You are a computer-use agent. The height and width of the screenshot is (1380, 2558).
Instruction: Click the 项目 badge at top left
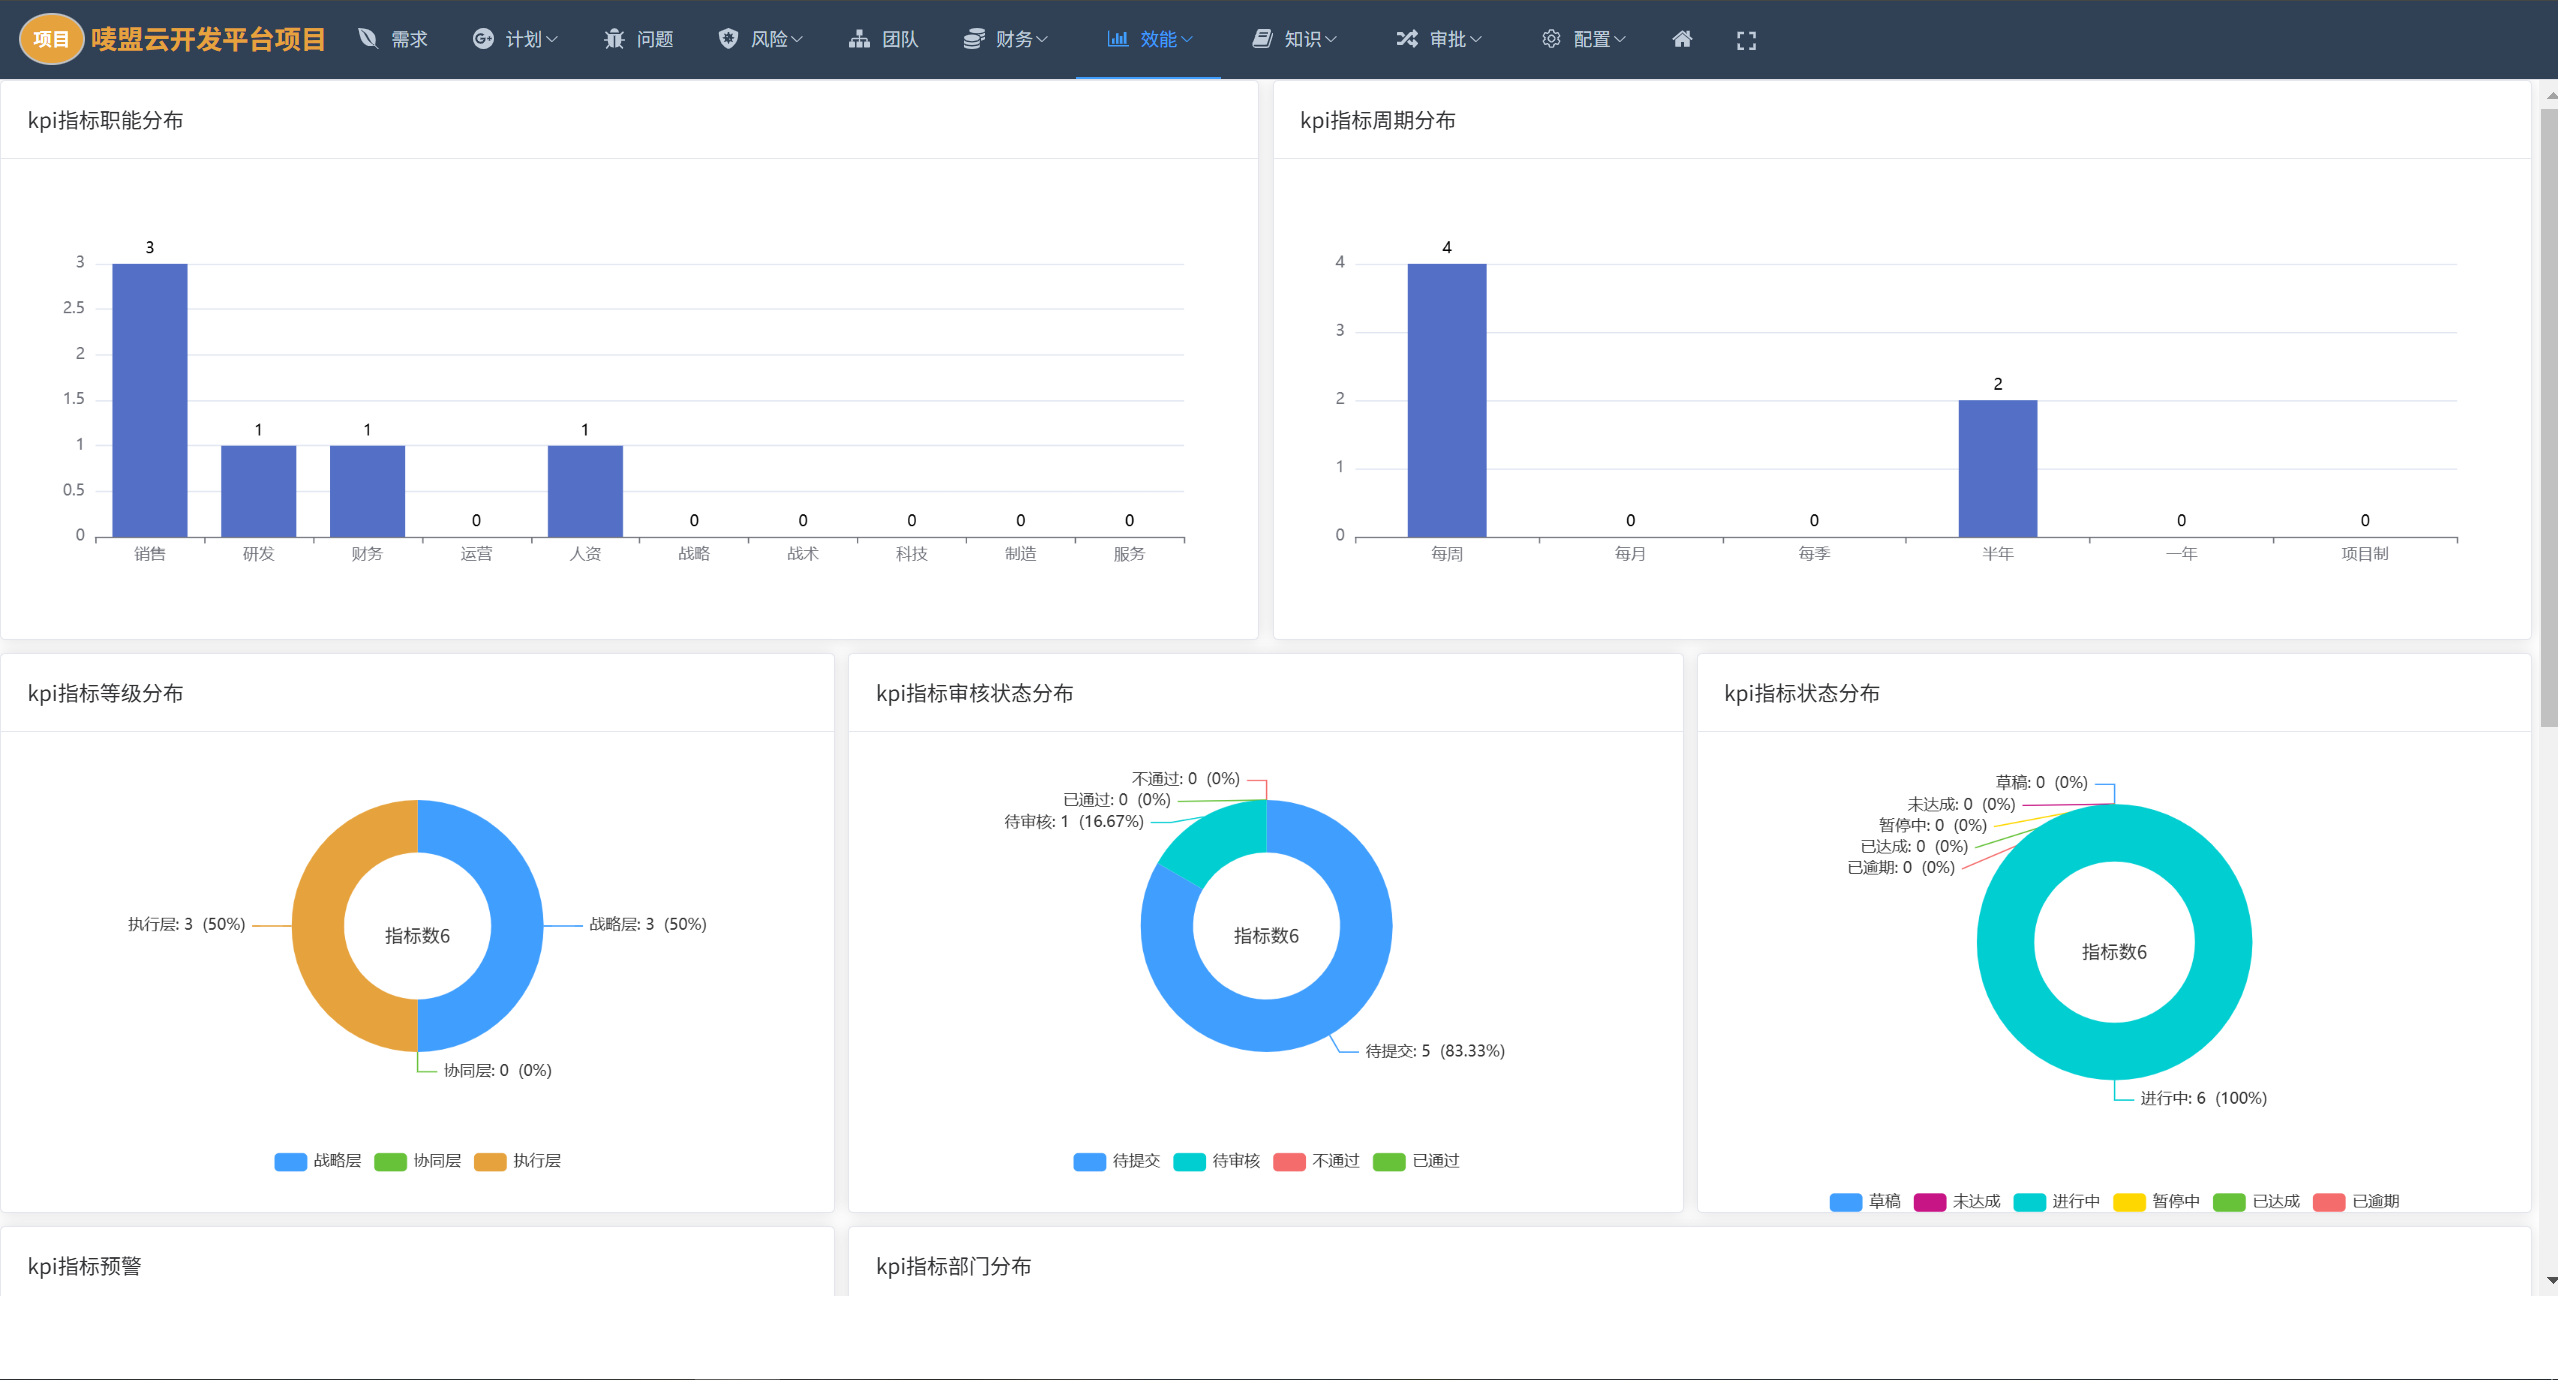51,39
